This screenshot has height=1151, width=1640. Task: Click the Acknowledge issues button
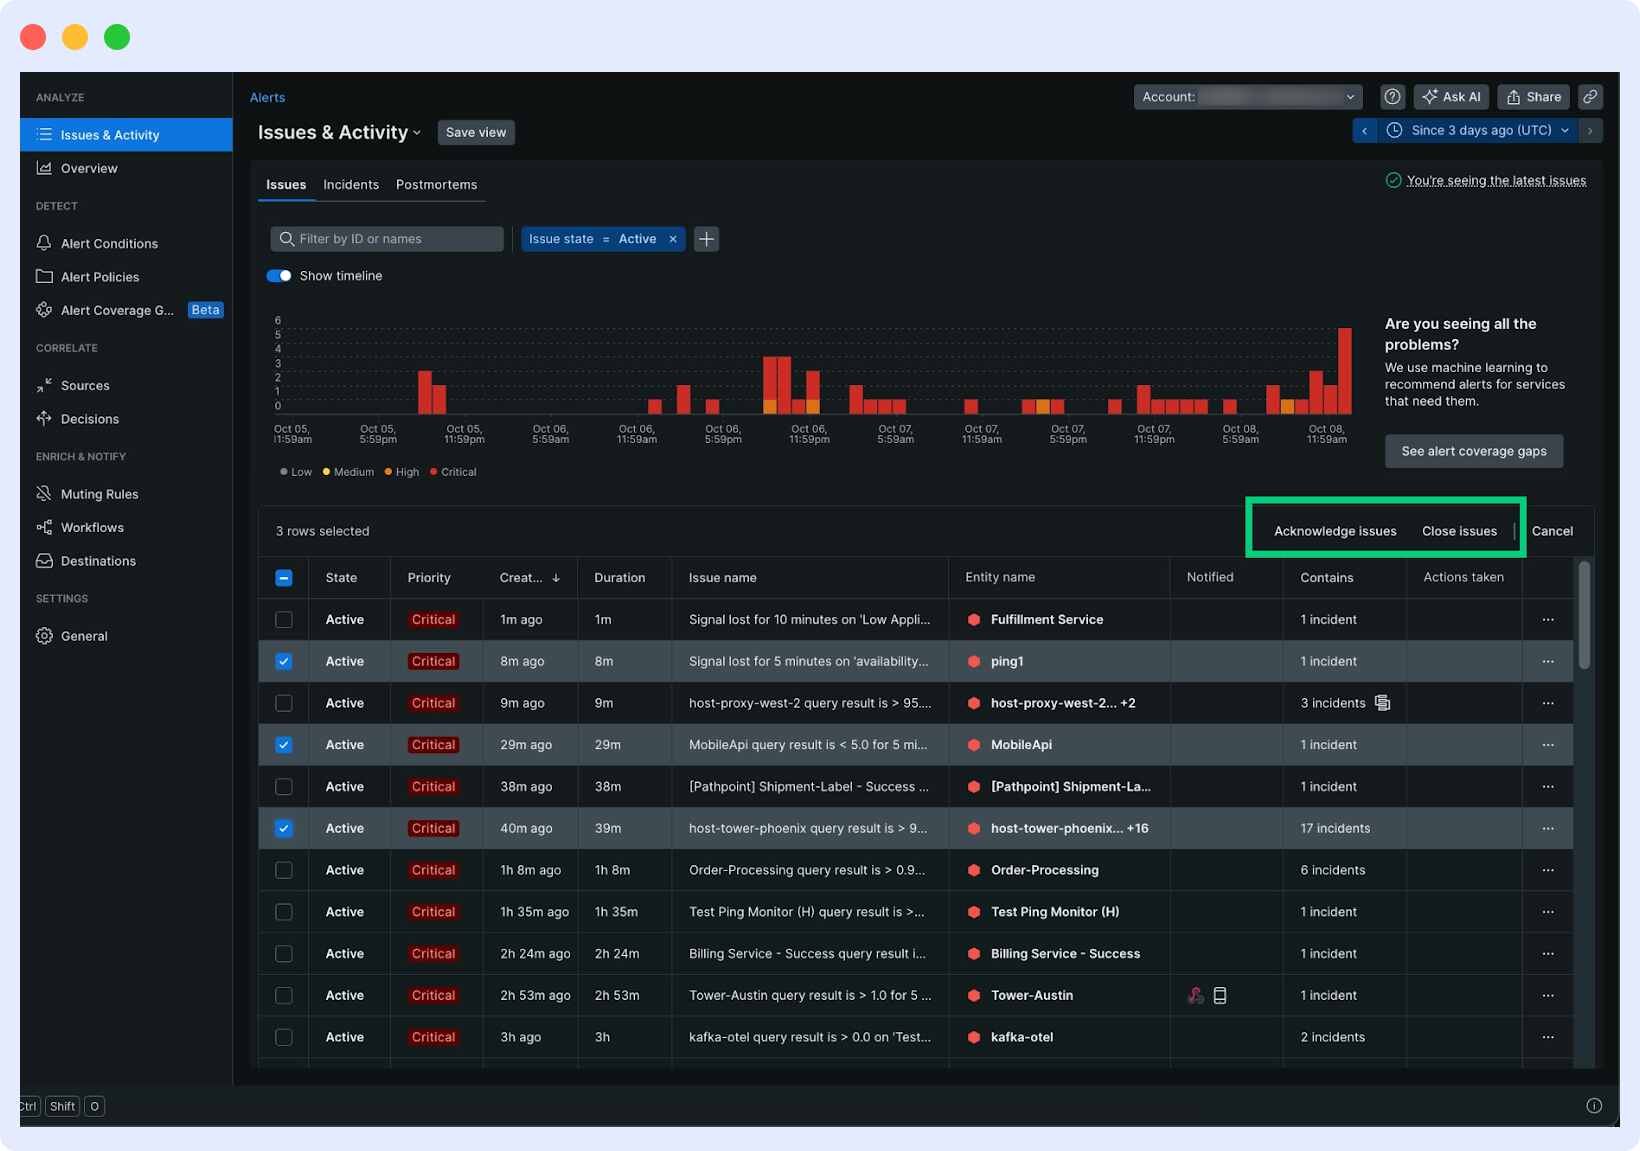[1336, 531]
